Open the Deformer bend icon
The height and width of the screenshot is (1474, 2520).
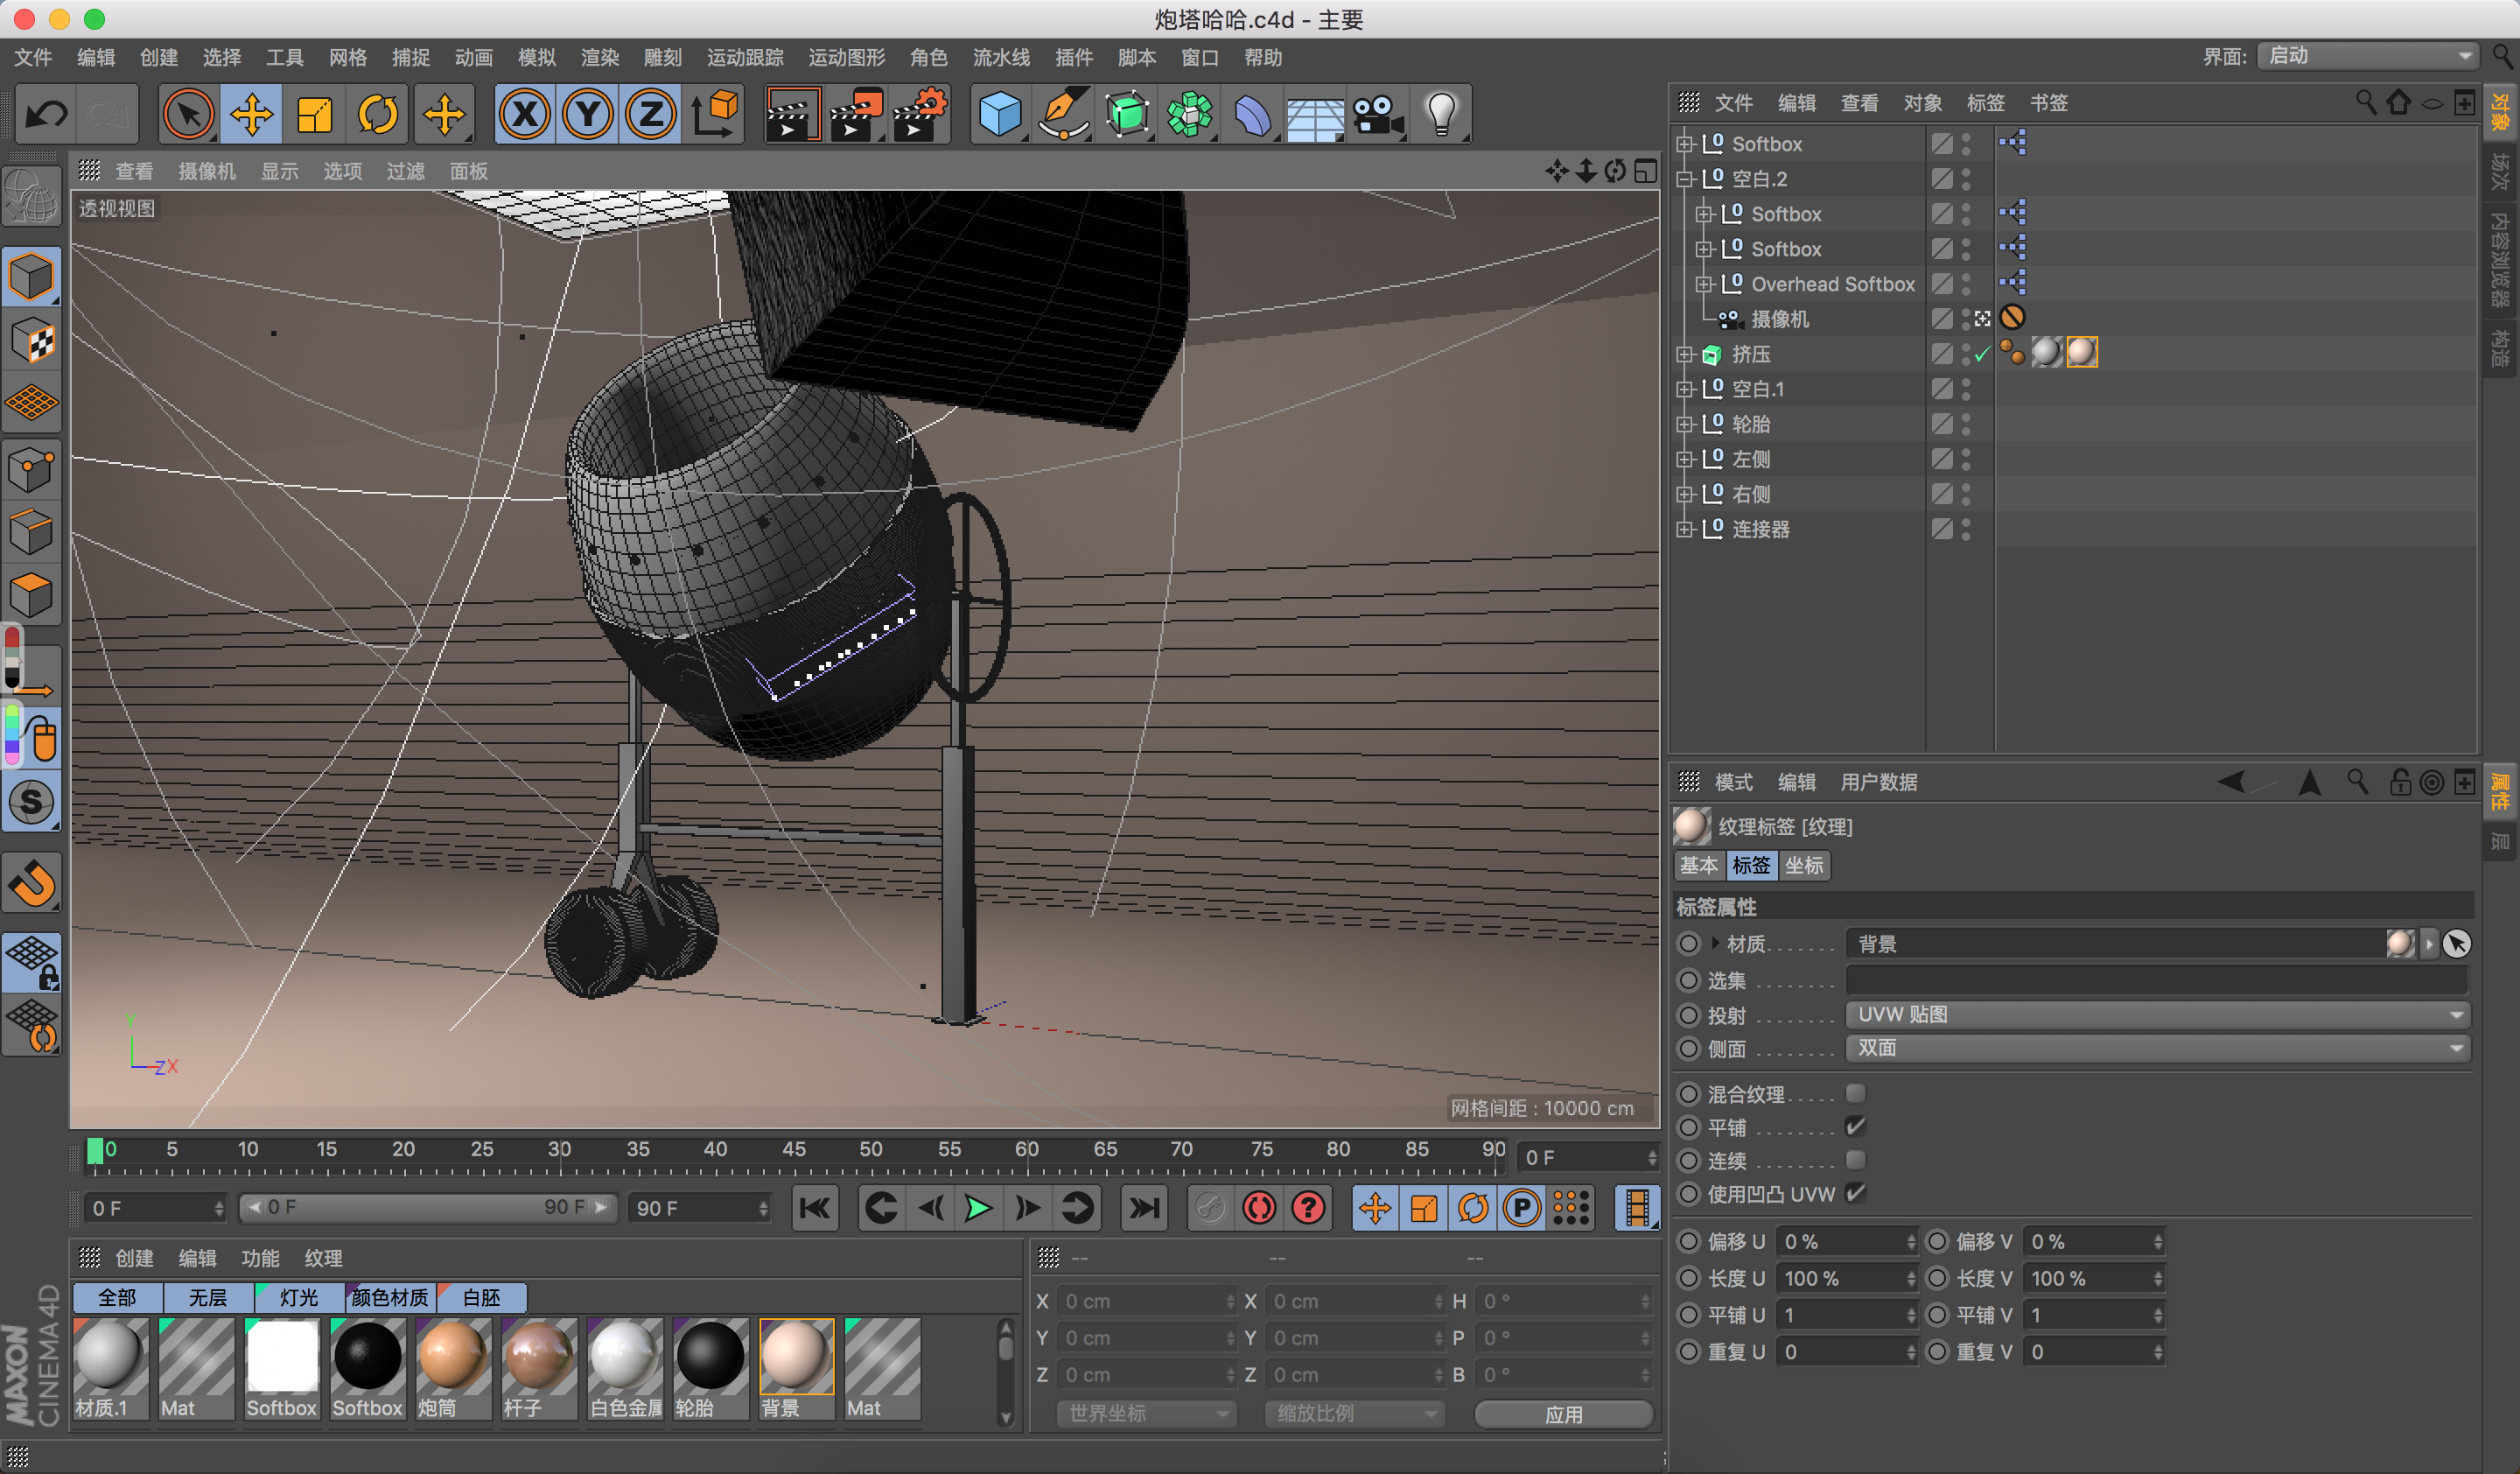click(1252, 114)
